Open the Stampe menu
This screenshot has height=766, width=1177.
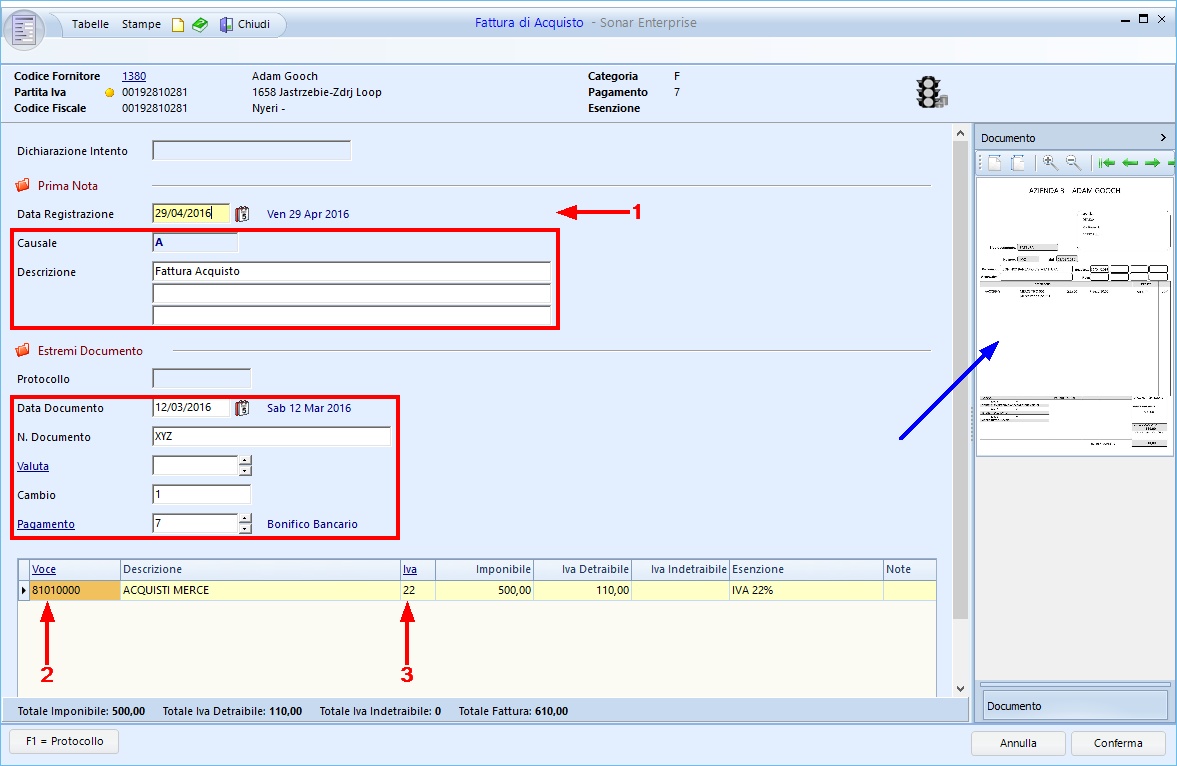[141, 24]
